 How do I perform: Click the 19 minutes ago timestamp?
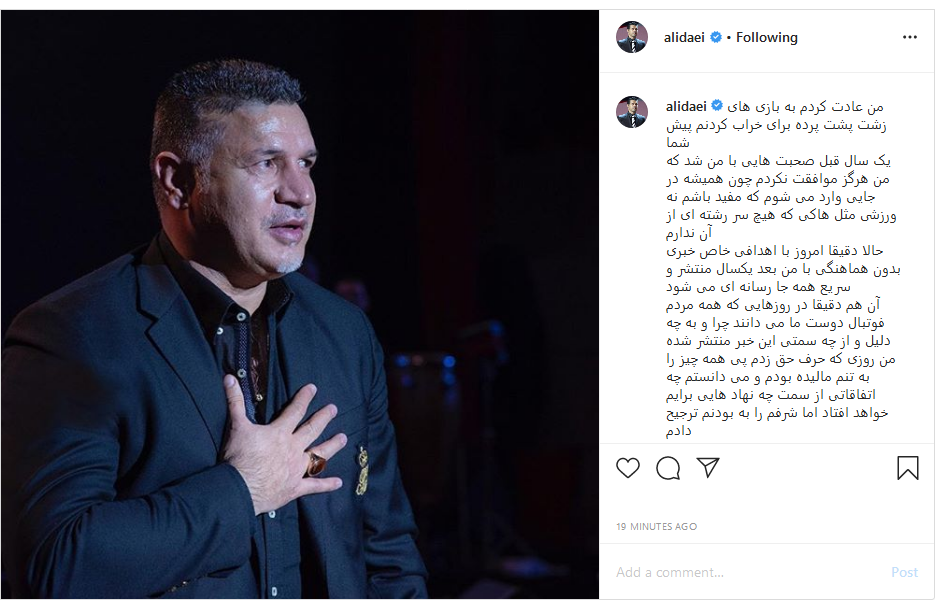657,527
